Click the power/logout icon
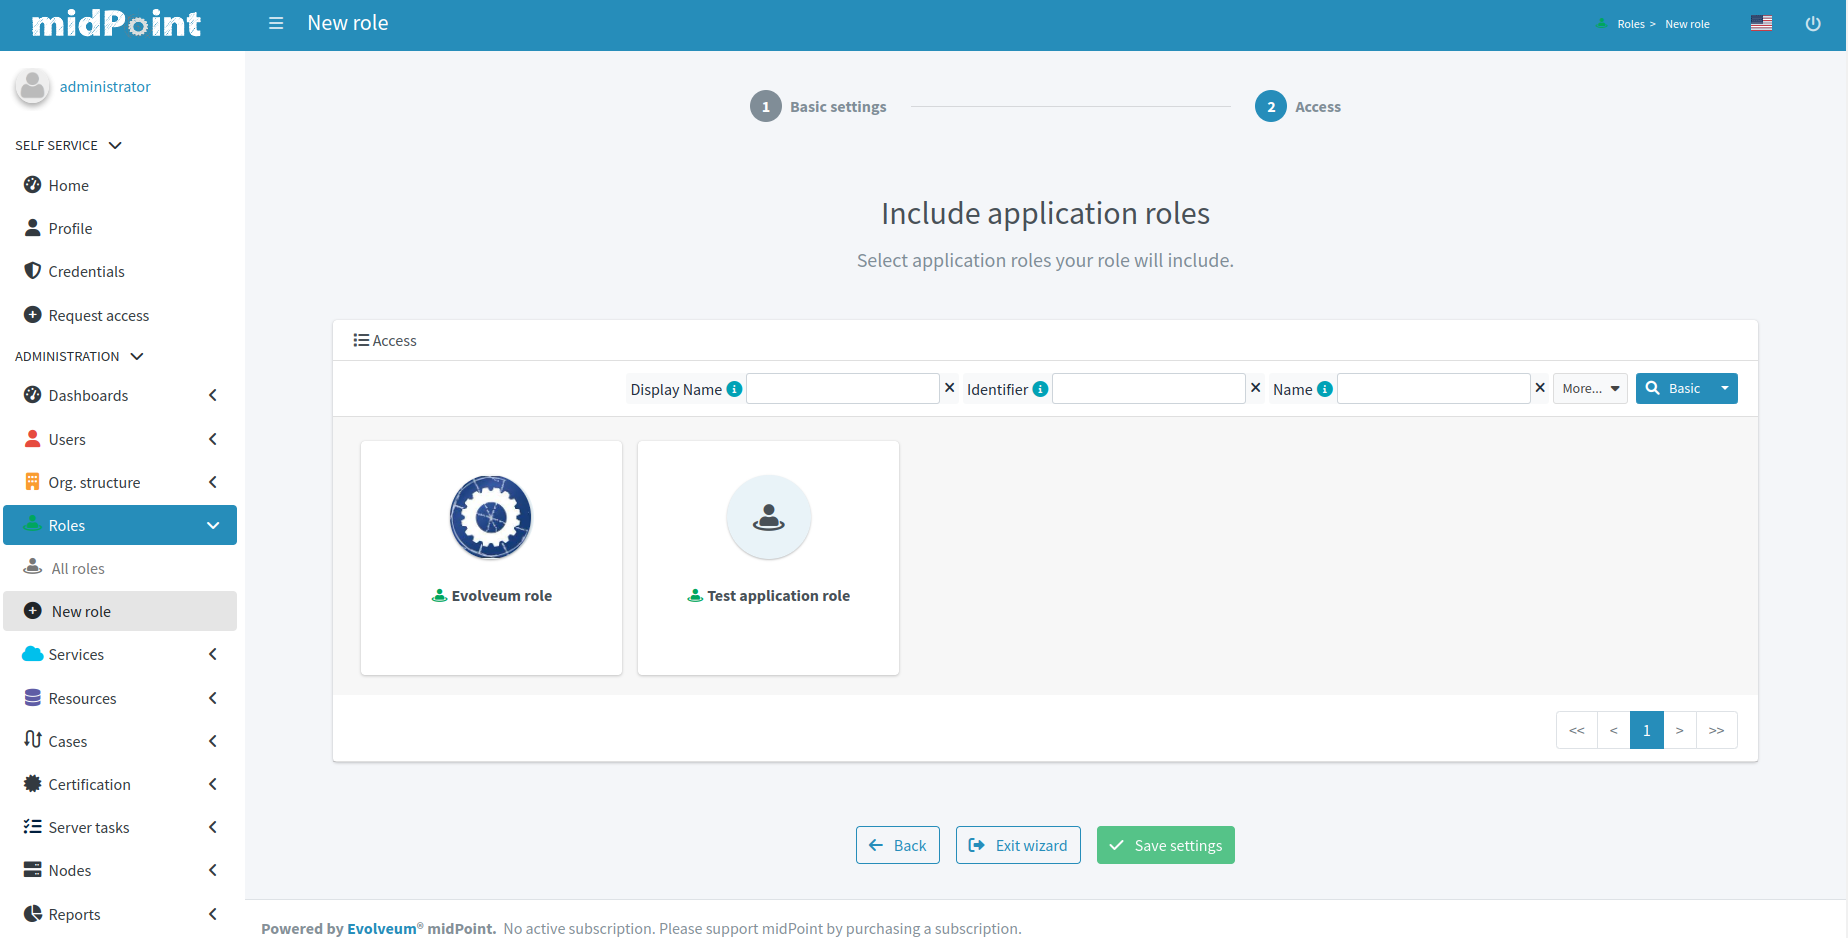 tap(1813, 23)
